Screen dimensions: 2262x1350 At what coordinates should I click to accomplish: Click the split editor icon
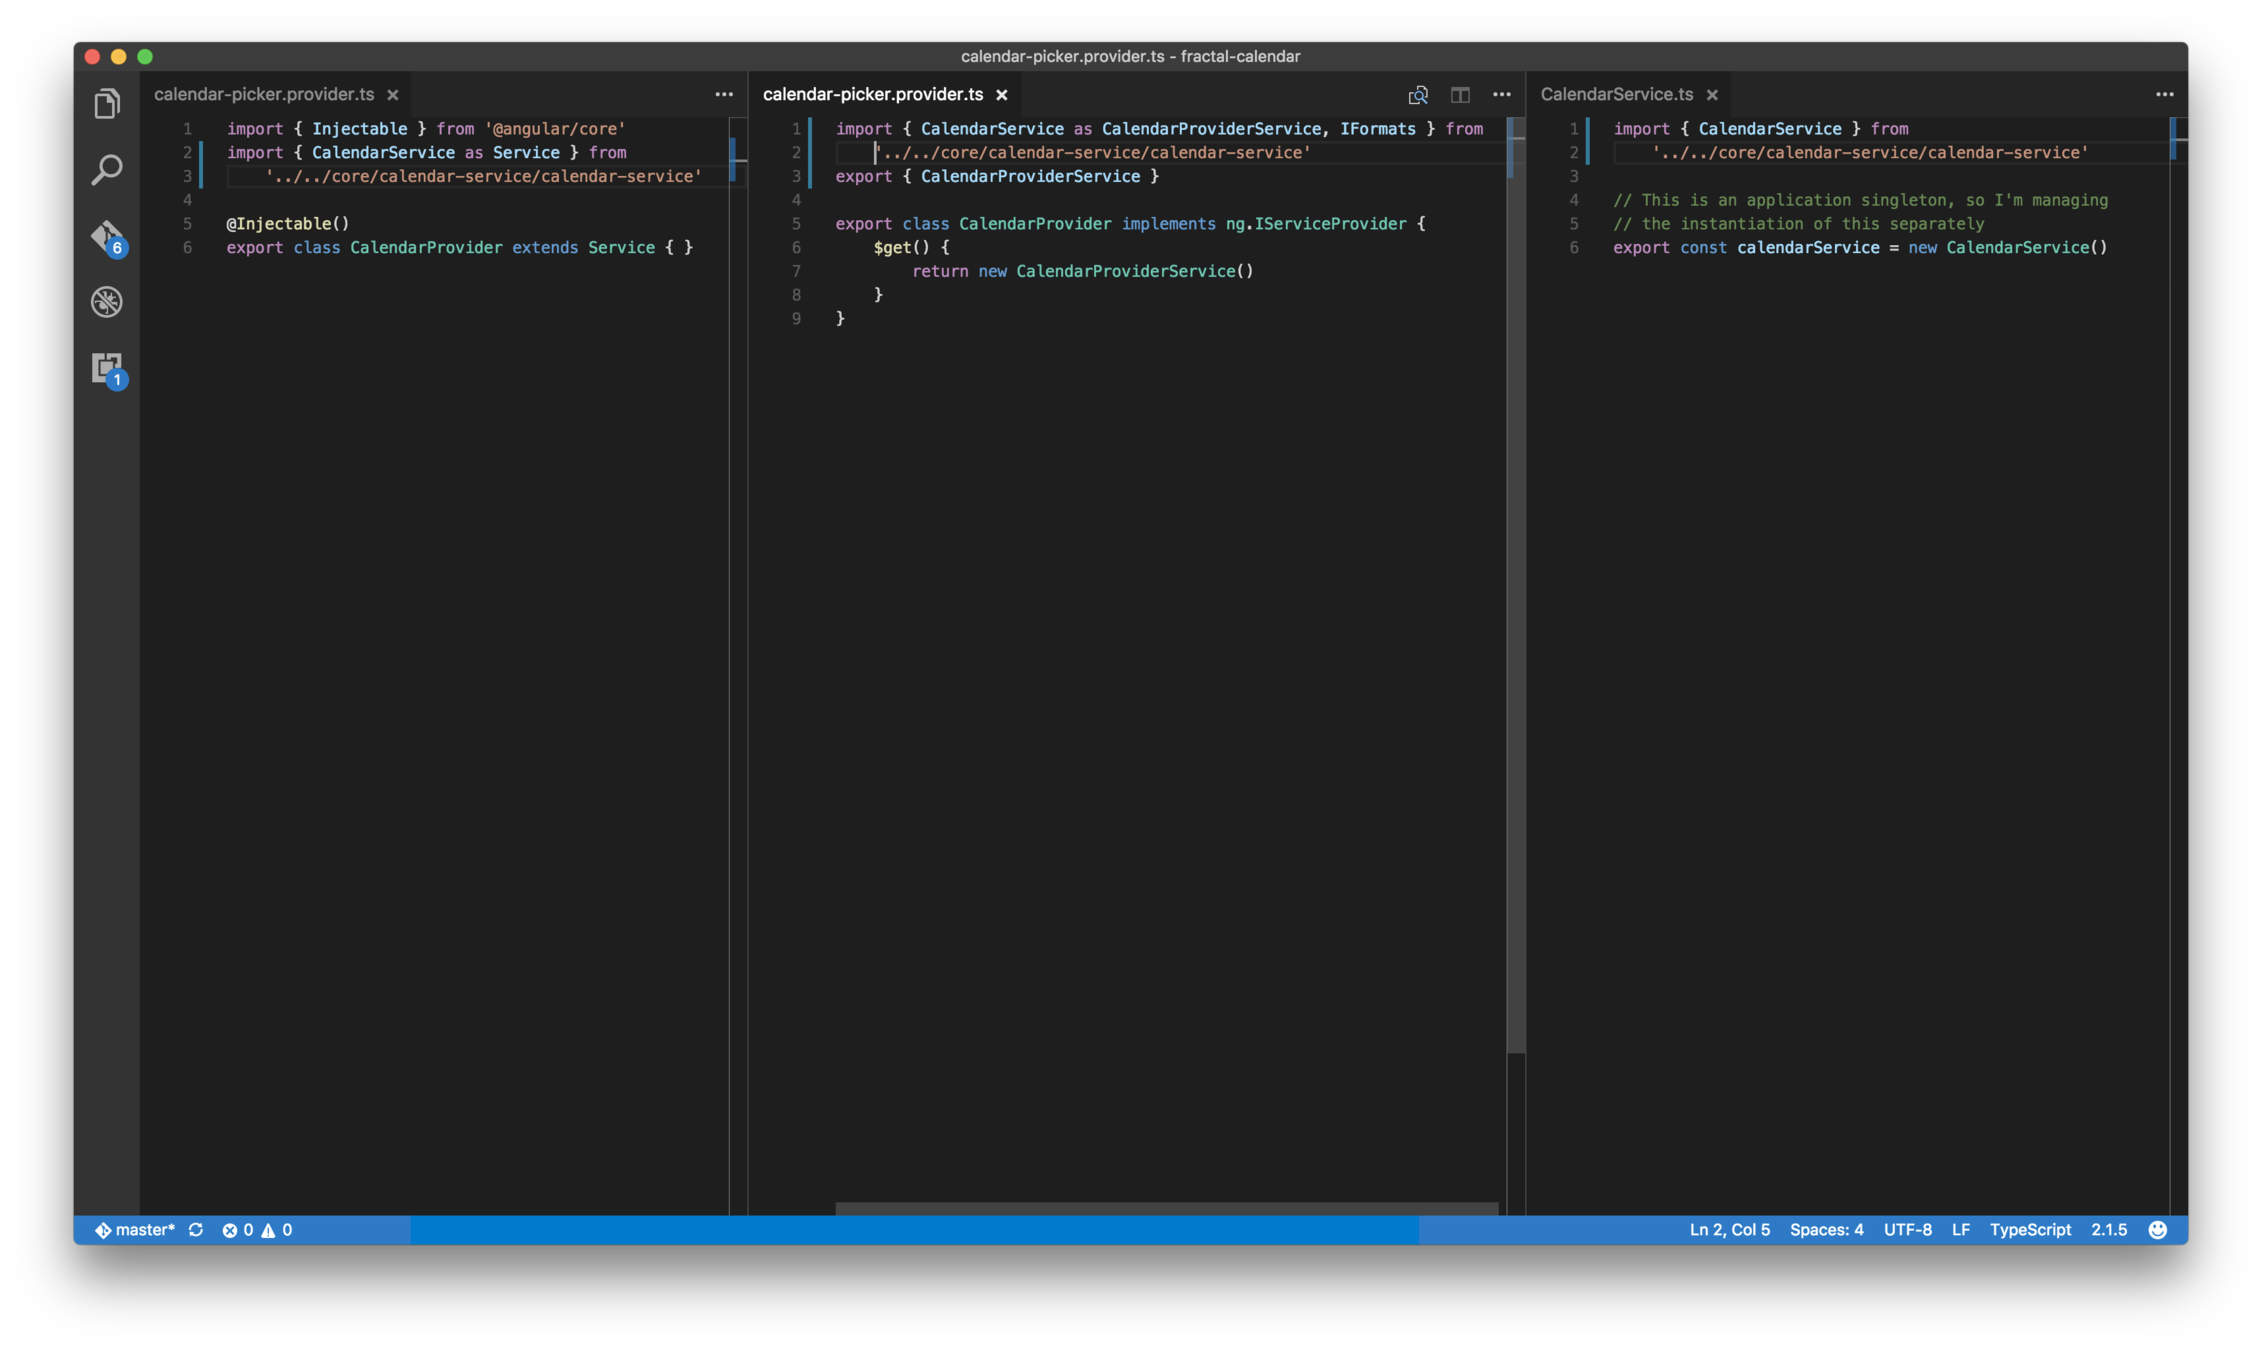coord(1460,95)
